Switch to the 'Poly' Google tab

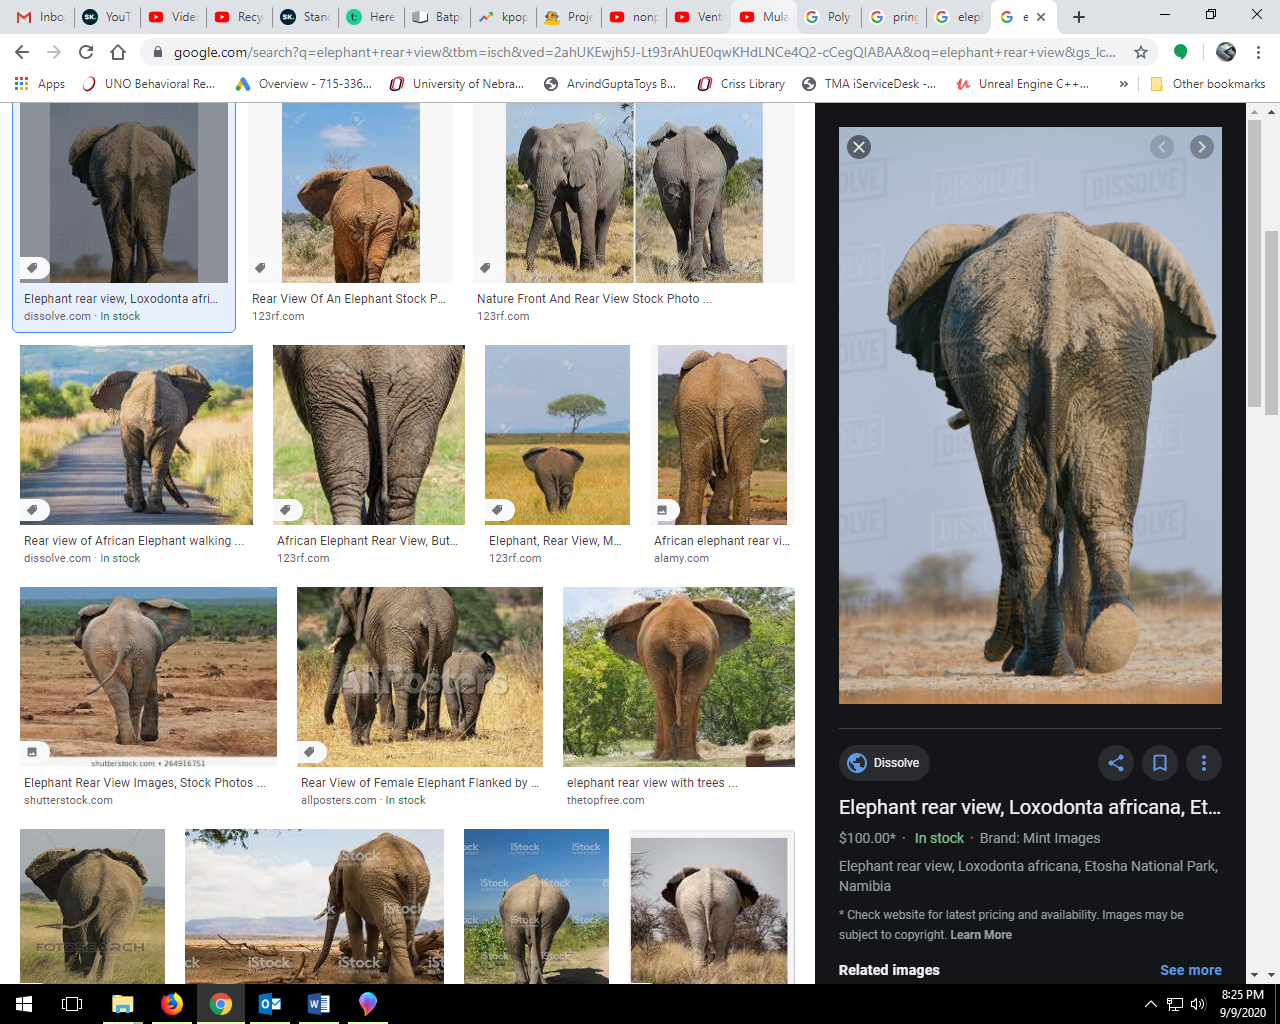pos(829,17)
